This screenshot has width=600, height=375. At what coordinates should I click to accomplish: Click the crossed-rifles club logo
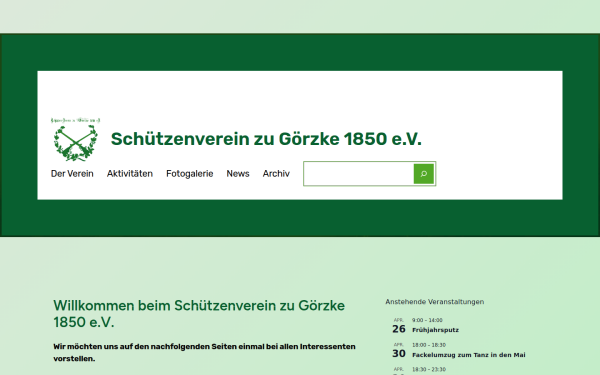[75, 139]
